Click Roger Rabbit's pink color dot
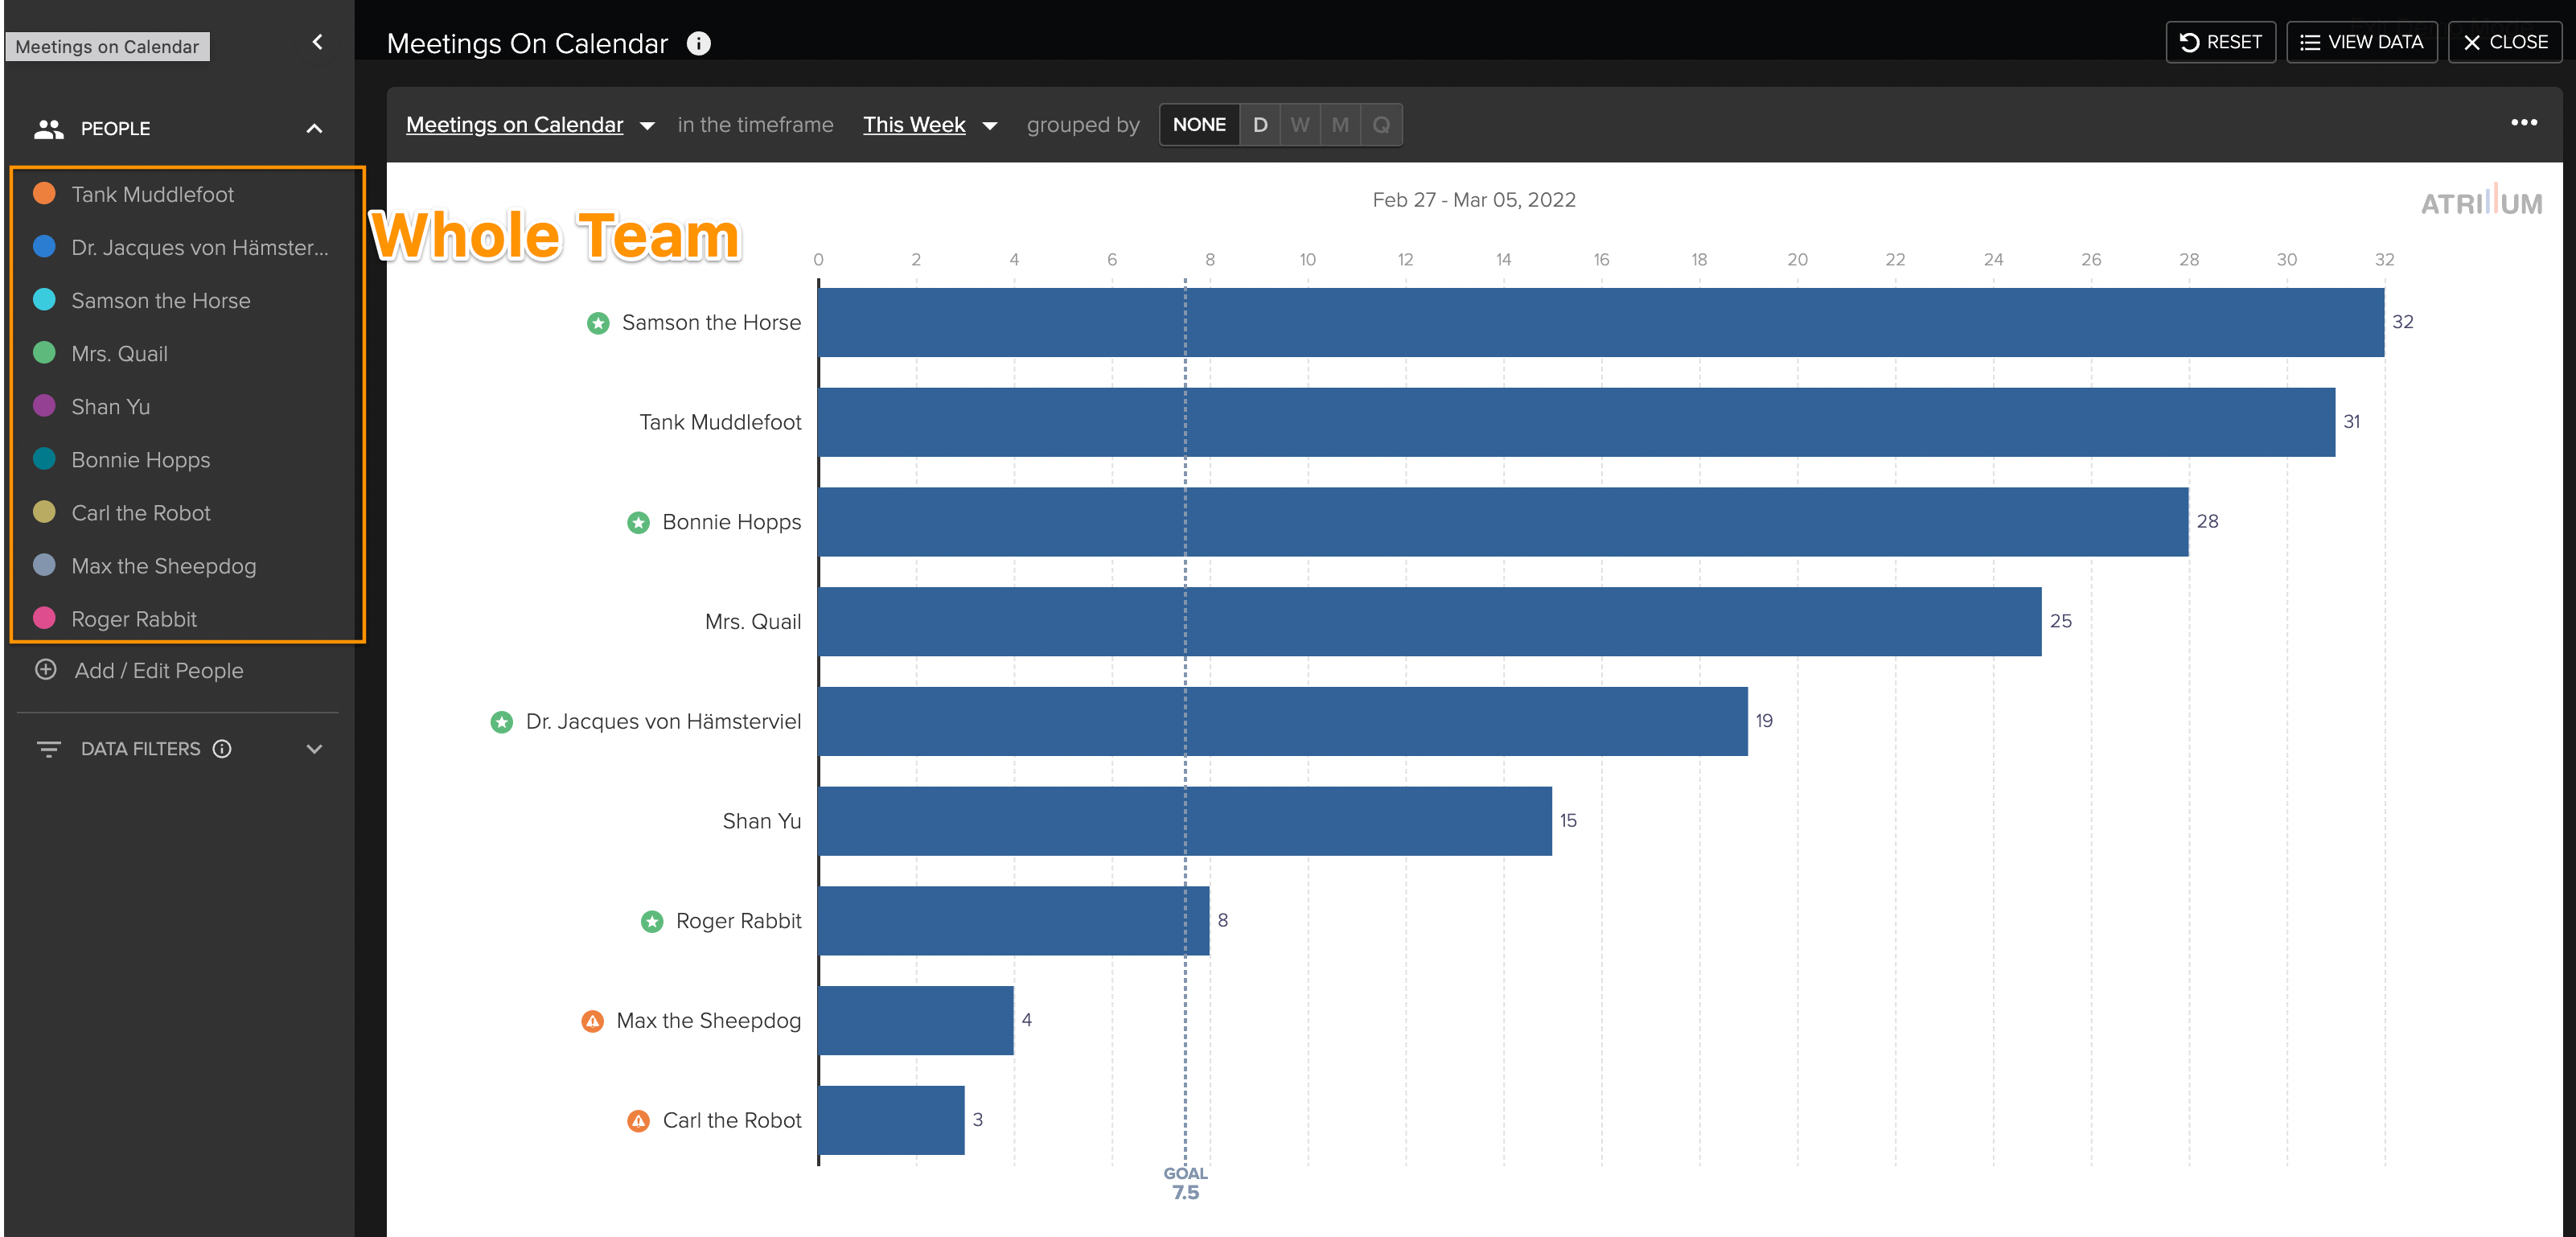This screenshot has width=2576, height=1237. click(44, 617)
